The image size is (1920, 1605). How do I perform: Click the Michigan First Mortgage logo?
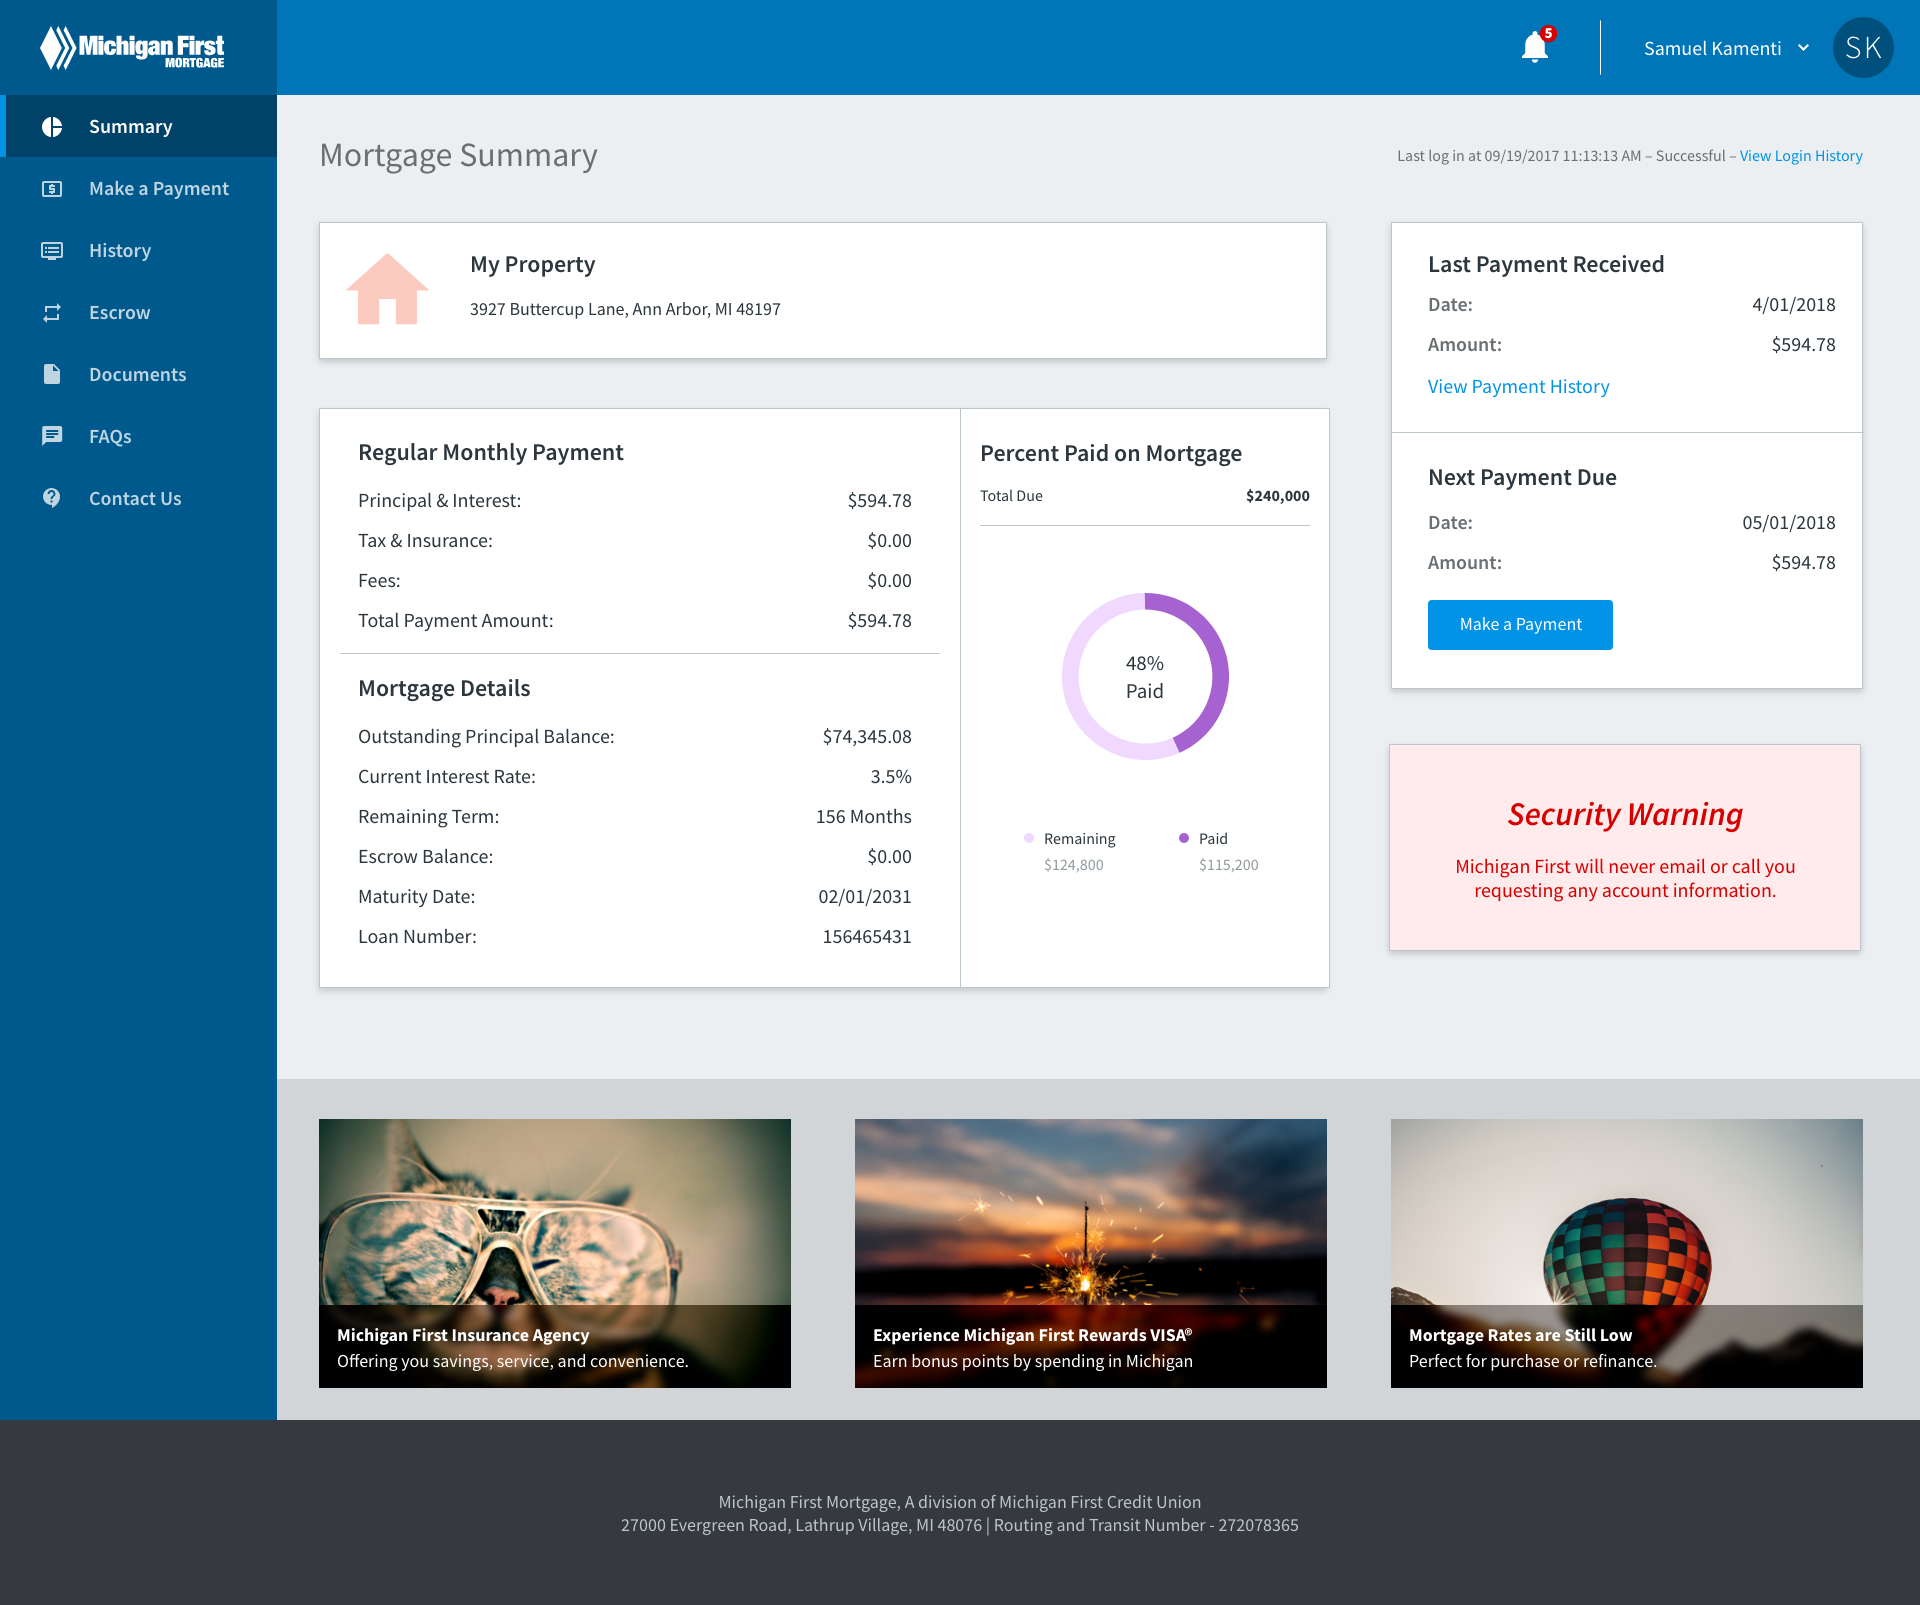pos(132,48)
